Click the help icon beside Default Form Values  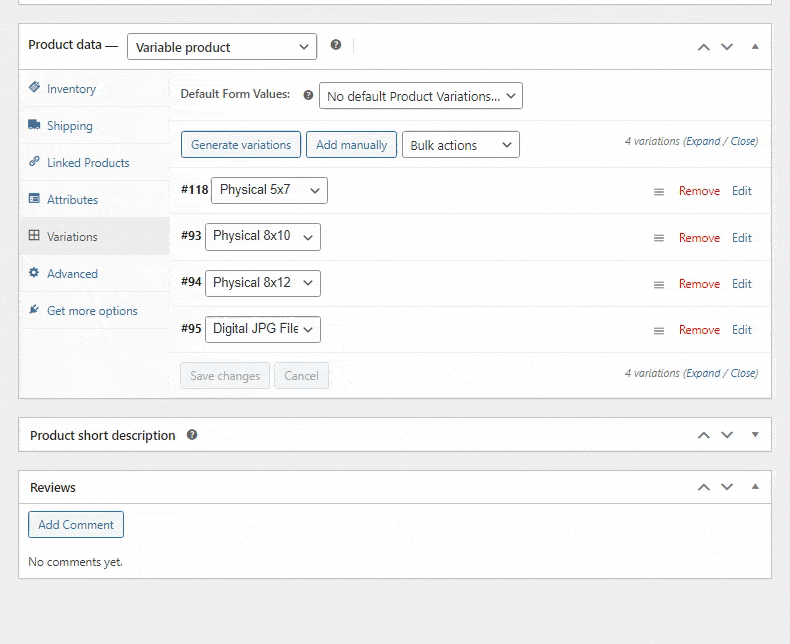tap(308, 95)
